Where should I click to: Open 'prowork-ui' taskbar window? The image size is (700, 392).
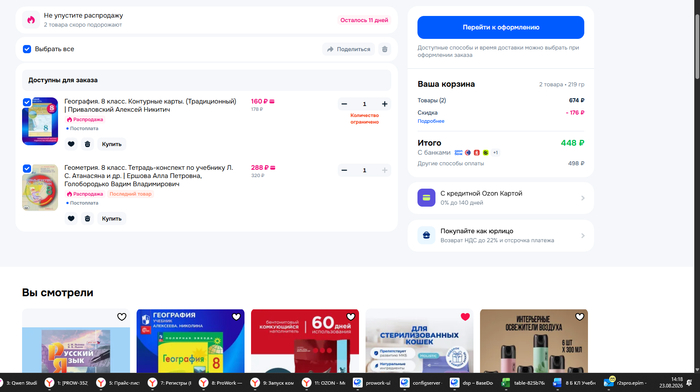pyautogui.click(x=373, y=383)
